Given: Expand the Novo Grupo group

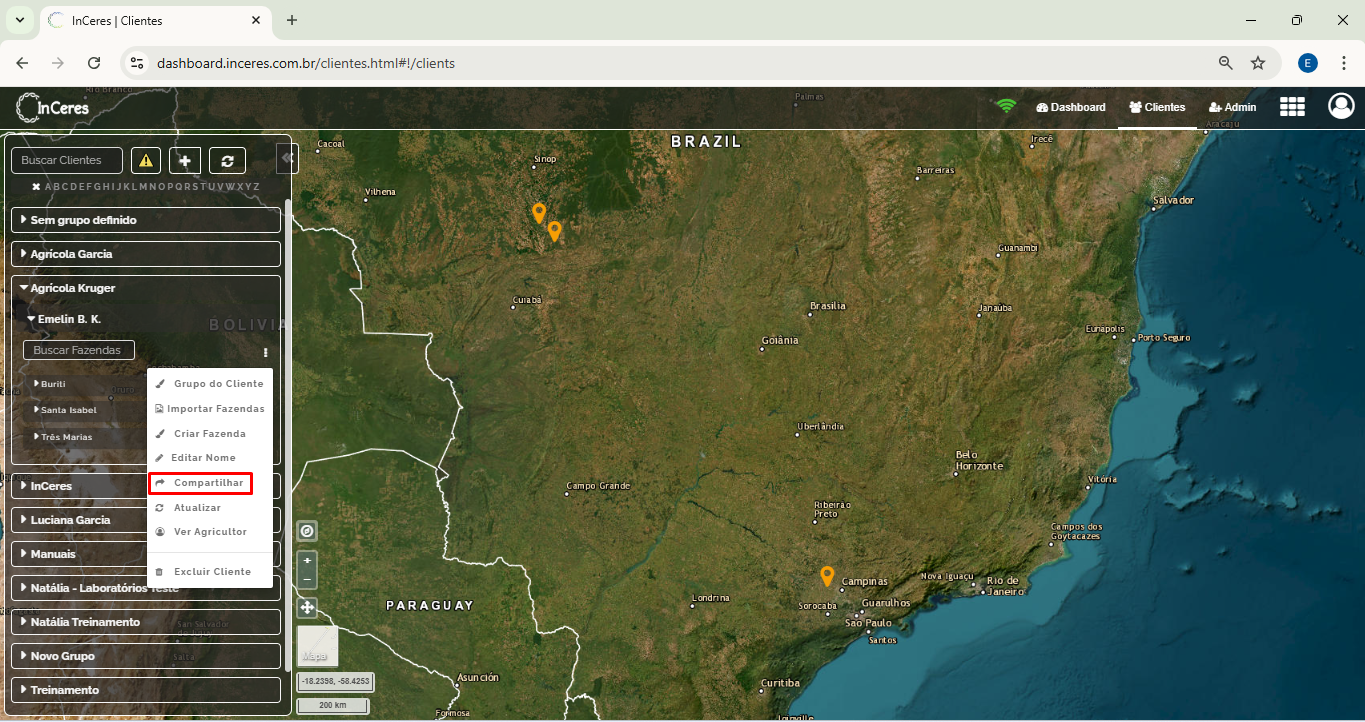Looking at the screenshot, I should [x=146, y=656].
